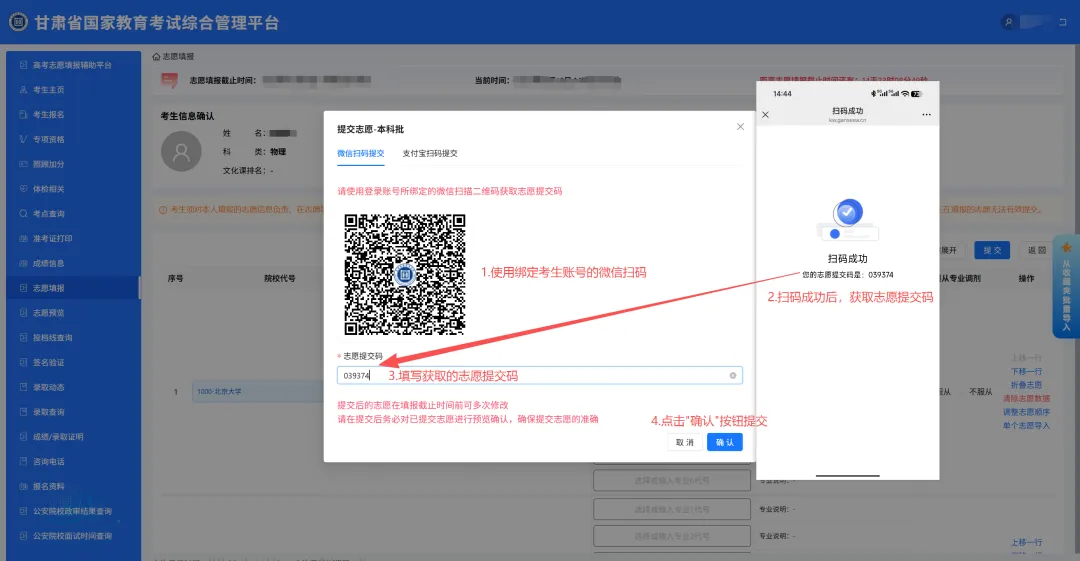This screenshot has width=1080, height=561.
Task: Click 单个志愿导入 link
Action: click(x=1026, y=426)
